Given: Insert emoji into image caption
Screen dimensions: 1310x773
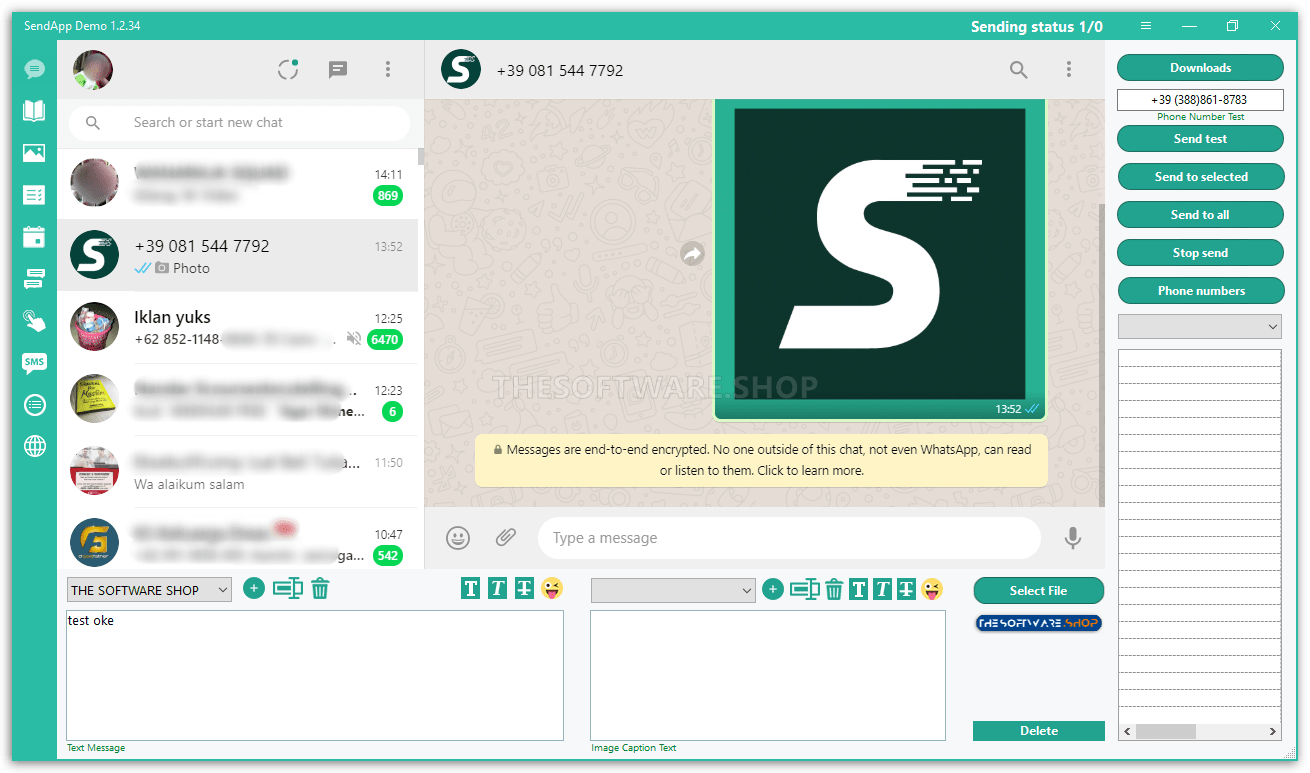Looking at the screenshot, I should [932, 589].
